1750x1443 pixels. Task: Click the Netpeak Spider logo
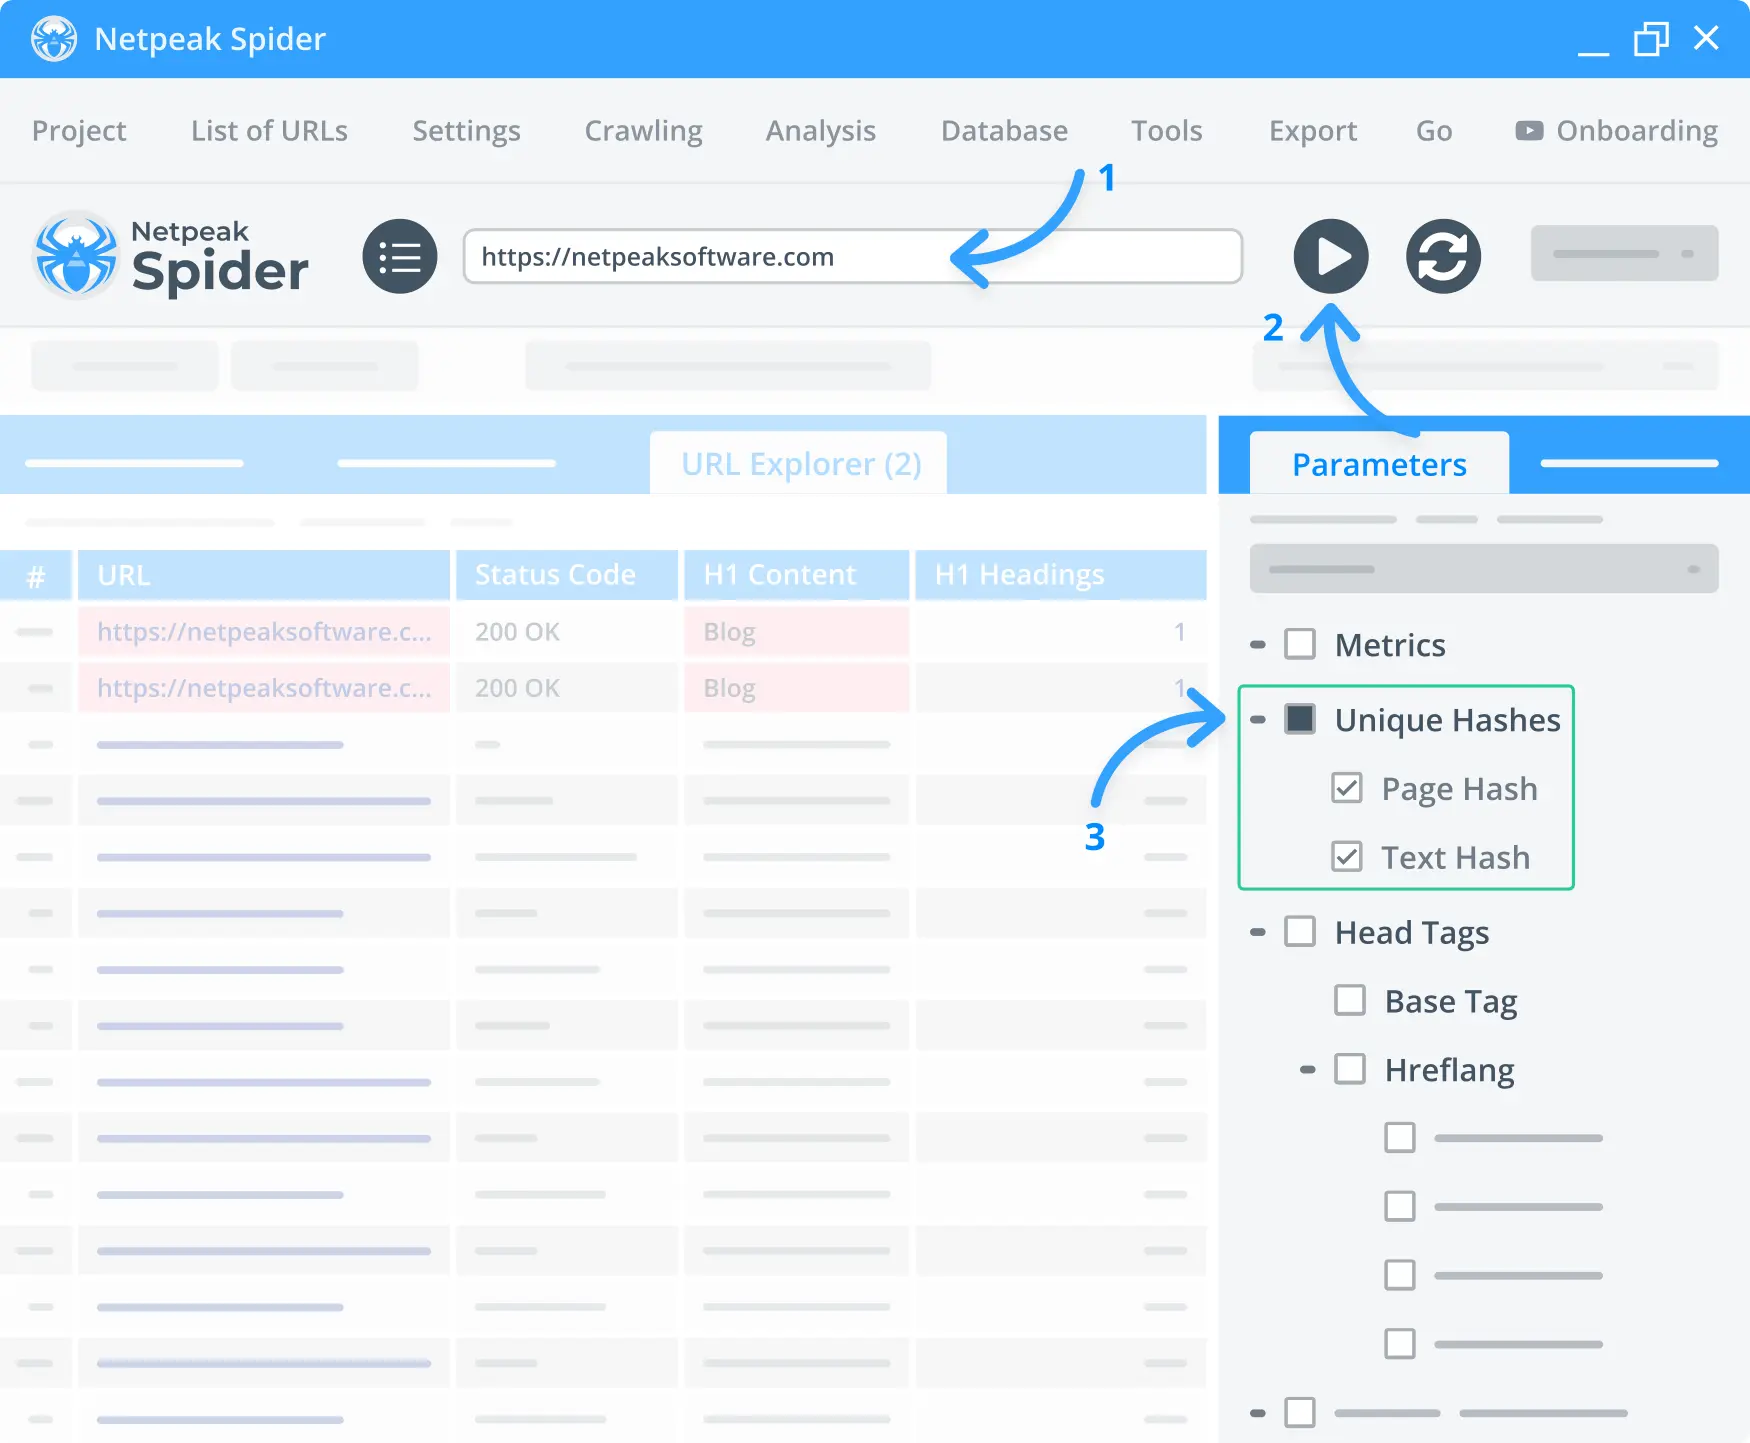point(171,256)
